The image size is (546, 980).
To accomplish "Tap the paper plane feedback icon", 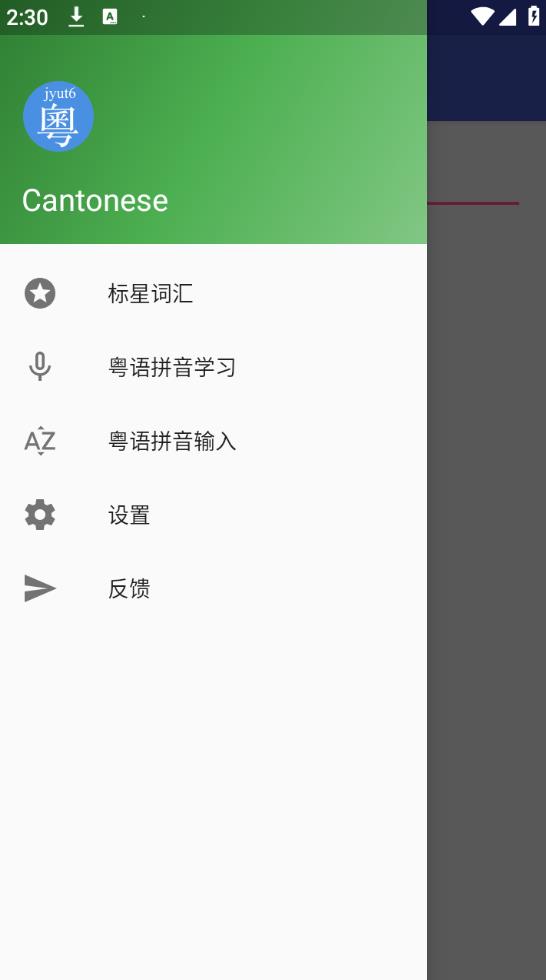I will 40,588.
